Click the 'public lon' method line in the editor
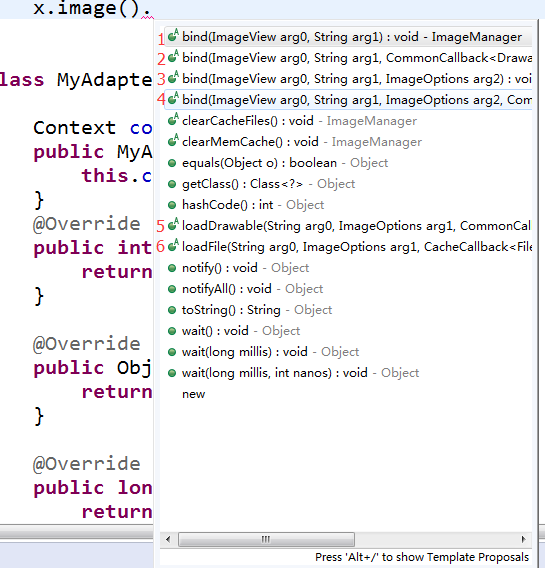 point(93,488)
